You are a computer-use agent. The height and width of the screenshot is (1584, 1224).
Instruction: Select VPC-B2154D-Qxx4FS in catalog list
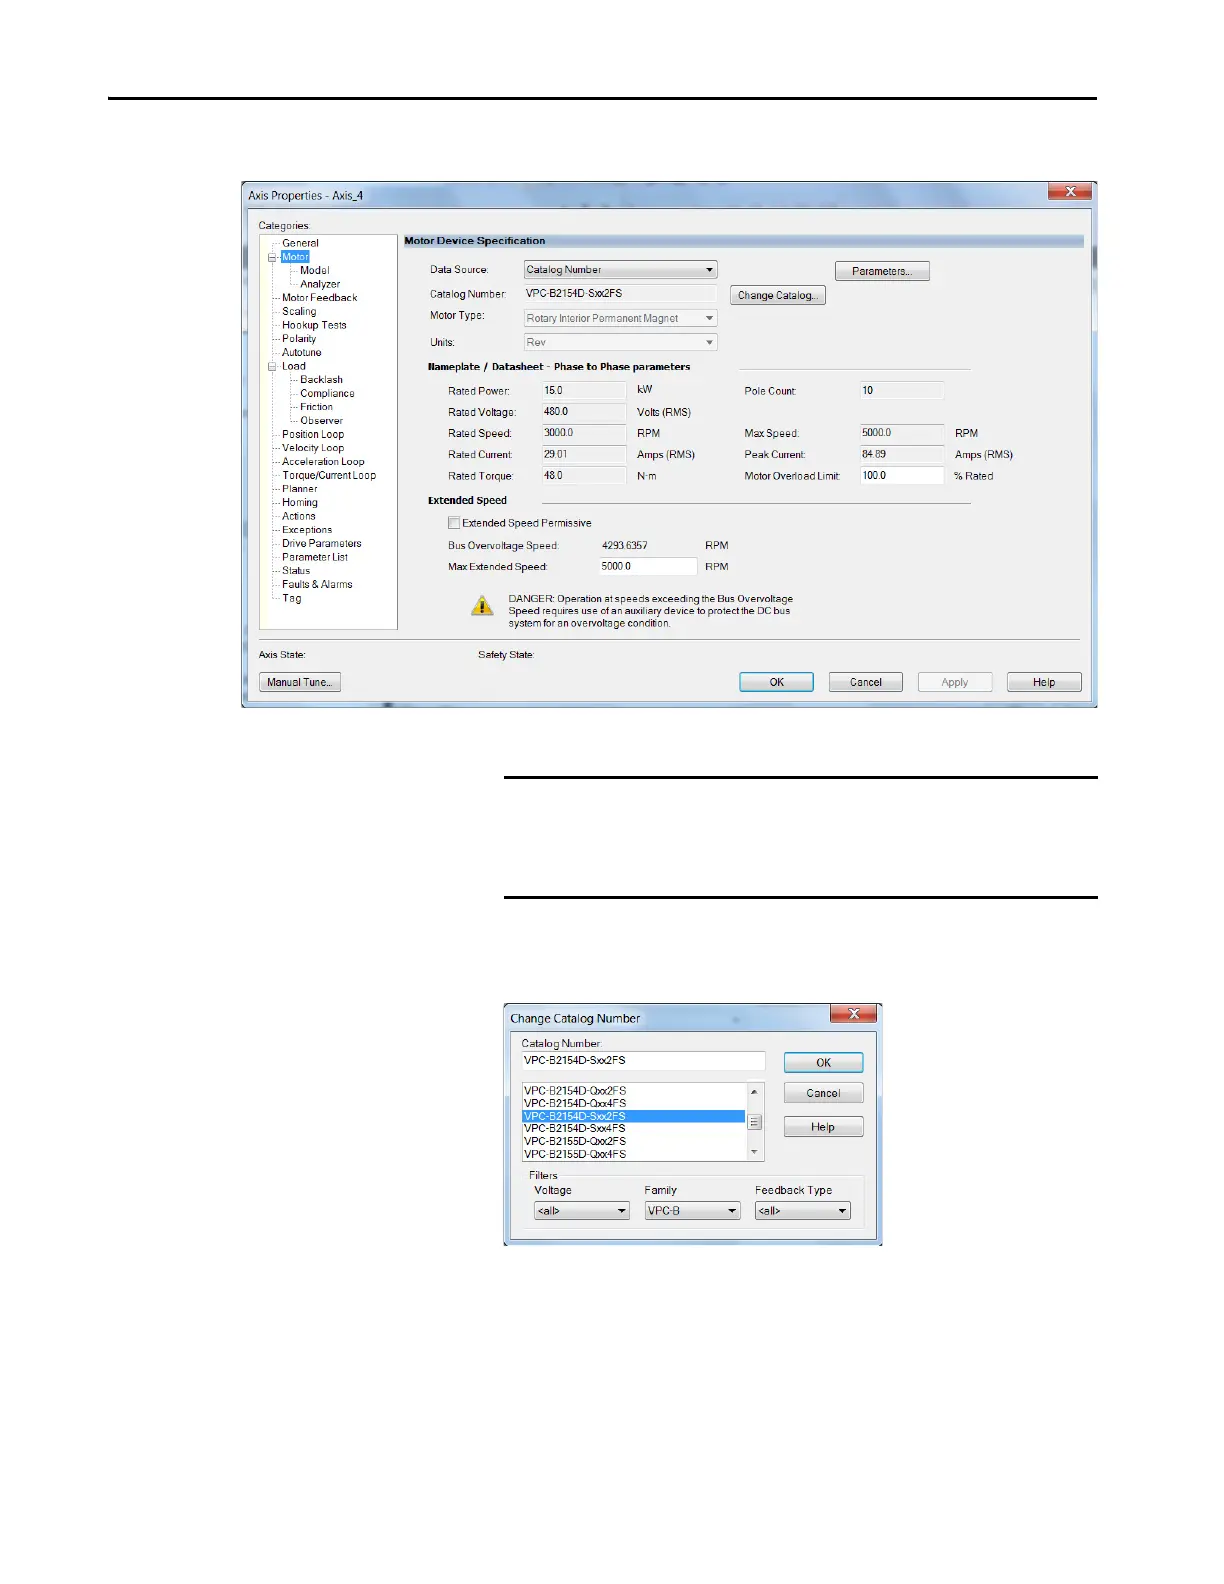point(633,1103)
